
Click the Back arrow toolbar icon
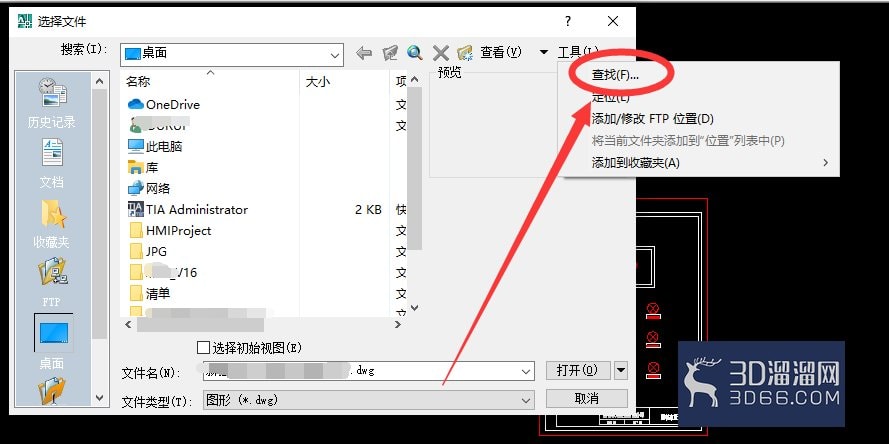364,53
